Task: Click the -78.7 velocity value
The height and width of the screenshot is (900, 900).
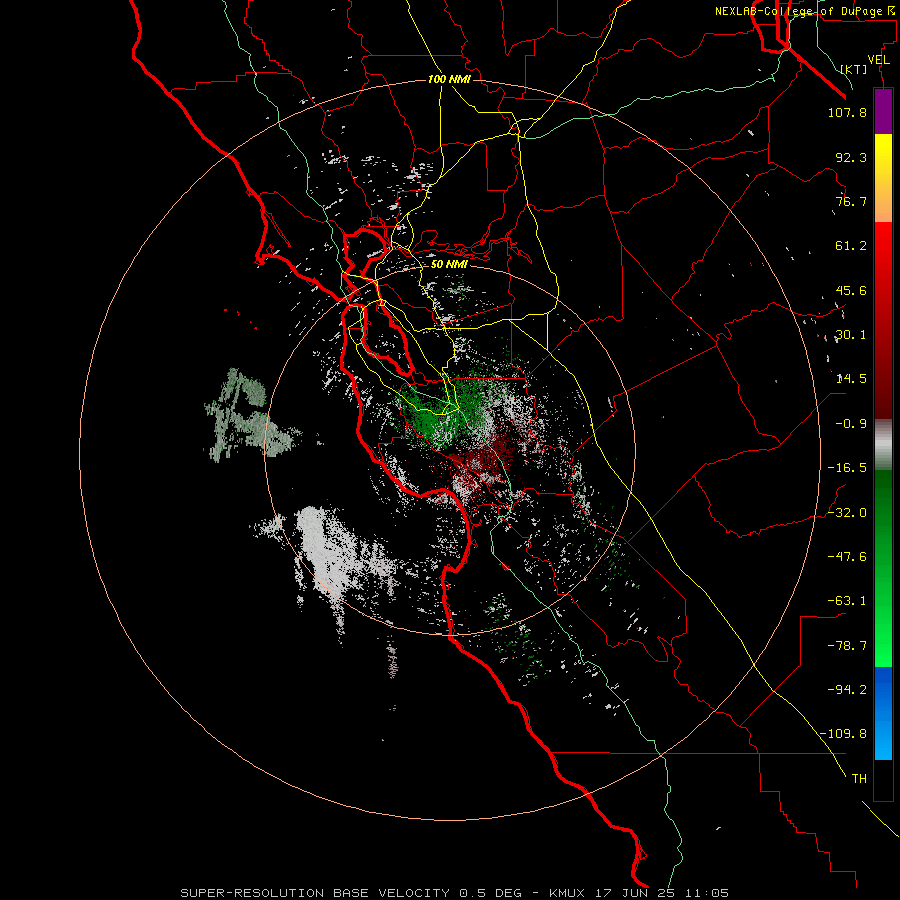Action: tap(847, 646)
